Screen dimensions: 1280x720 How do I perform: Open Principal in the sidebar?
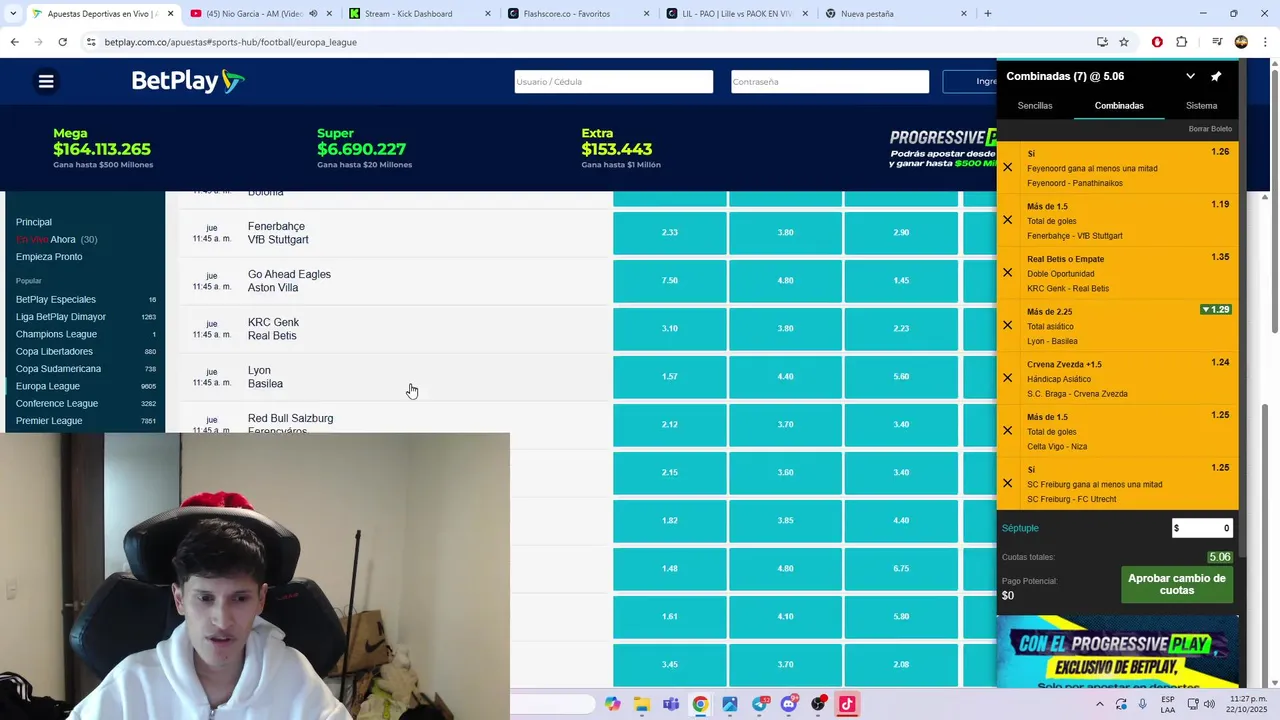point(34,222)
